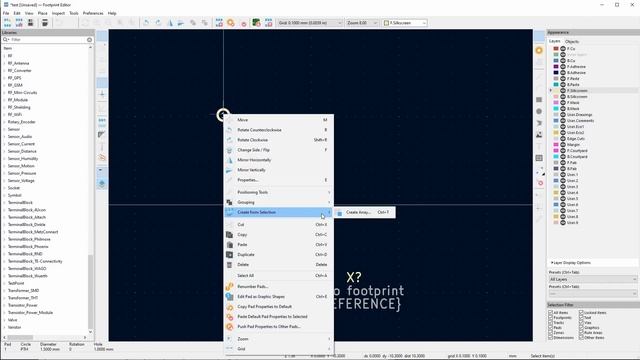Click the Mirror Horizontally toolbar icon
Viewport: 640px width, 360px height.
[170, 23]
